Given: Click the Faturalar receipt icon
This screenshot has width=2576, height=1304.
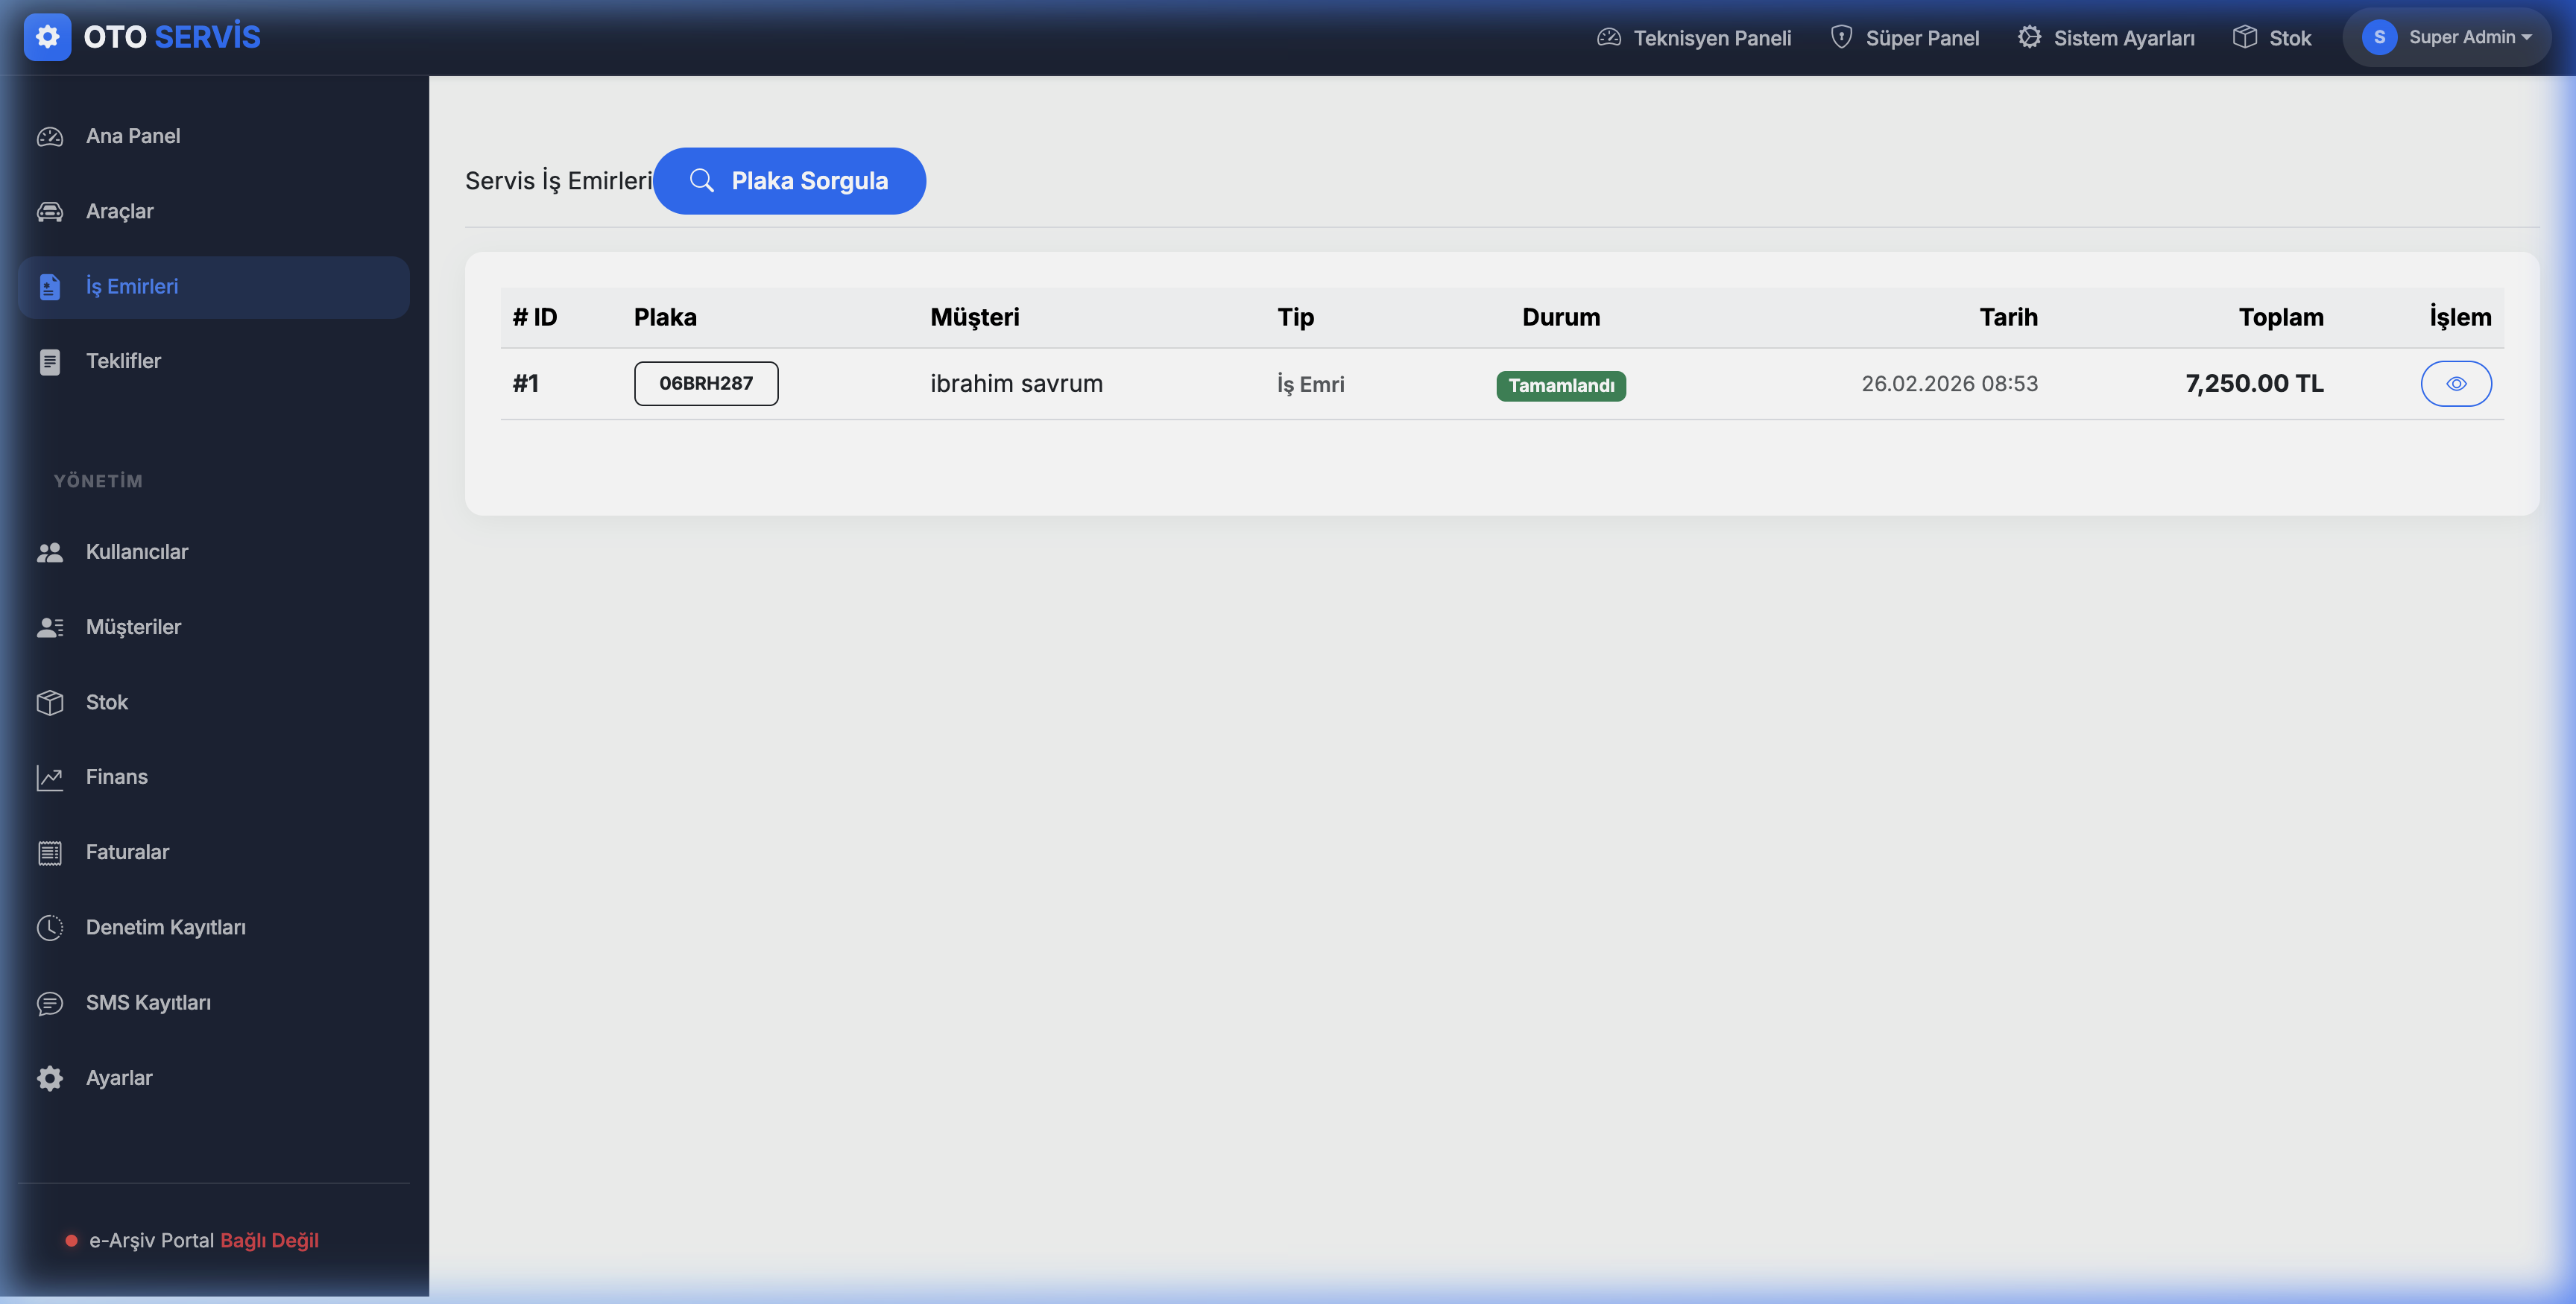Looking at the screenshot, I should tap(50, 853).
